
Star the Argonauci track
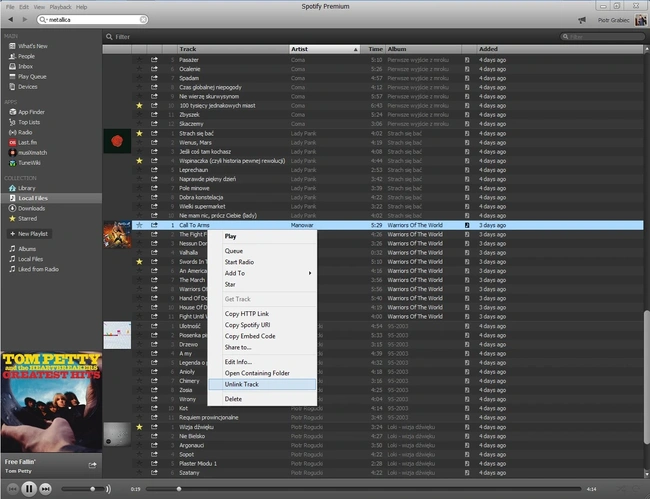[x=139, y=445]
